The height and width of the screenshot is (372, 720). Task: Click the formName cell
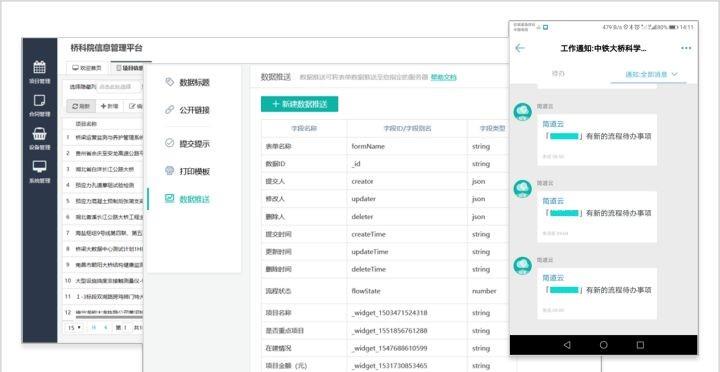(x=407, y=147)
